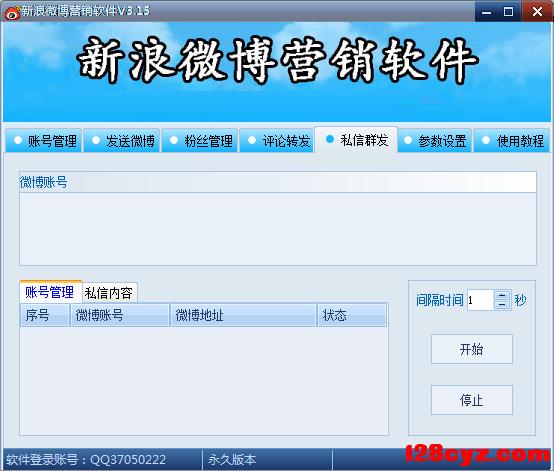Click the 序号 column header

pyautogui.click(x=45, y=315)
